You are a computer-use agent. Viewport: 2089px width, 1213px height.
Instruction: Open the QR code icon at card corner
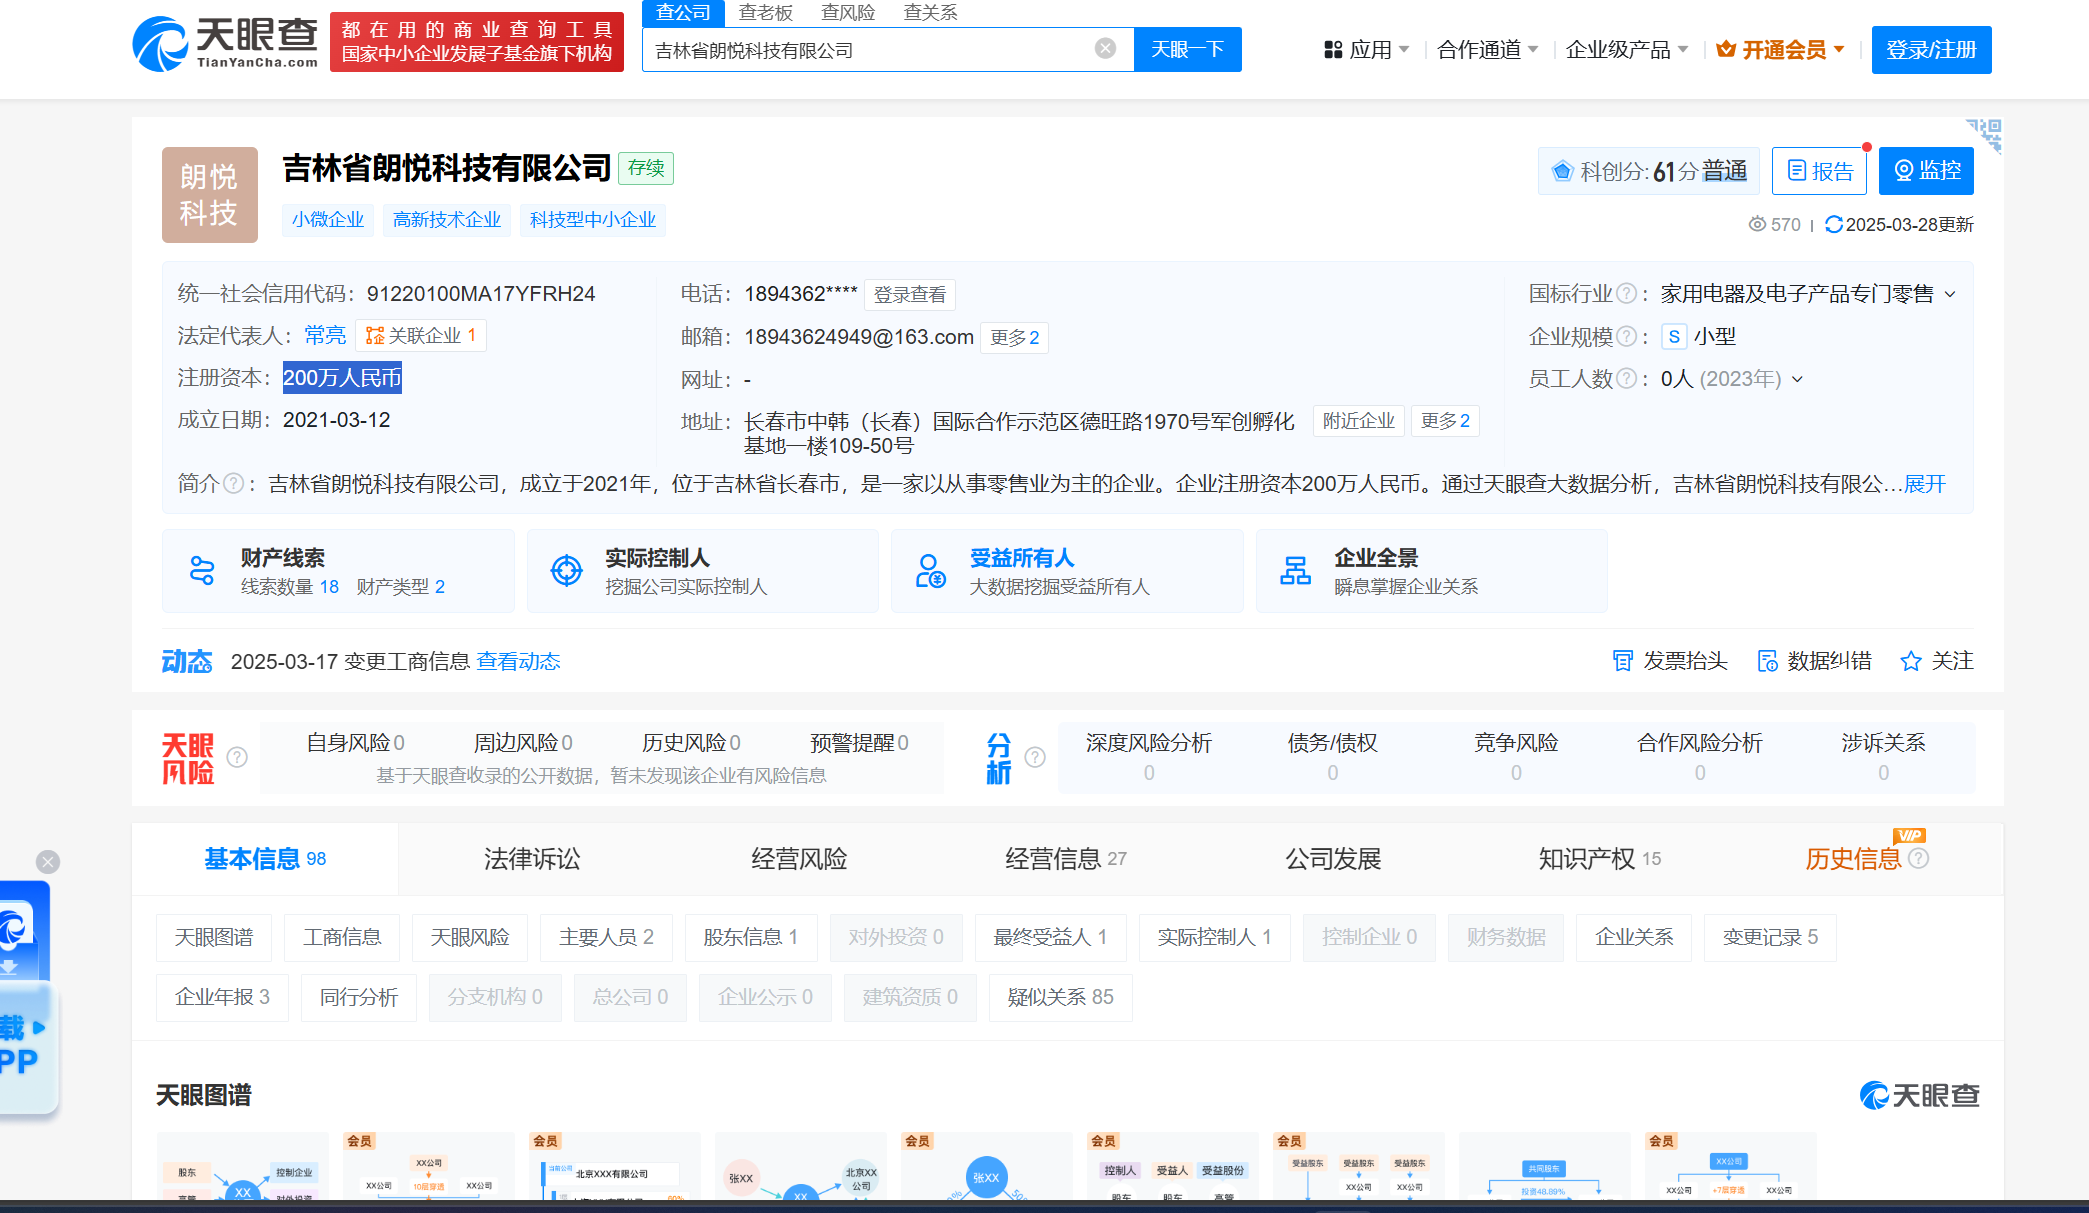click(x=1985, y=135)
